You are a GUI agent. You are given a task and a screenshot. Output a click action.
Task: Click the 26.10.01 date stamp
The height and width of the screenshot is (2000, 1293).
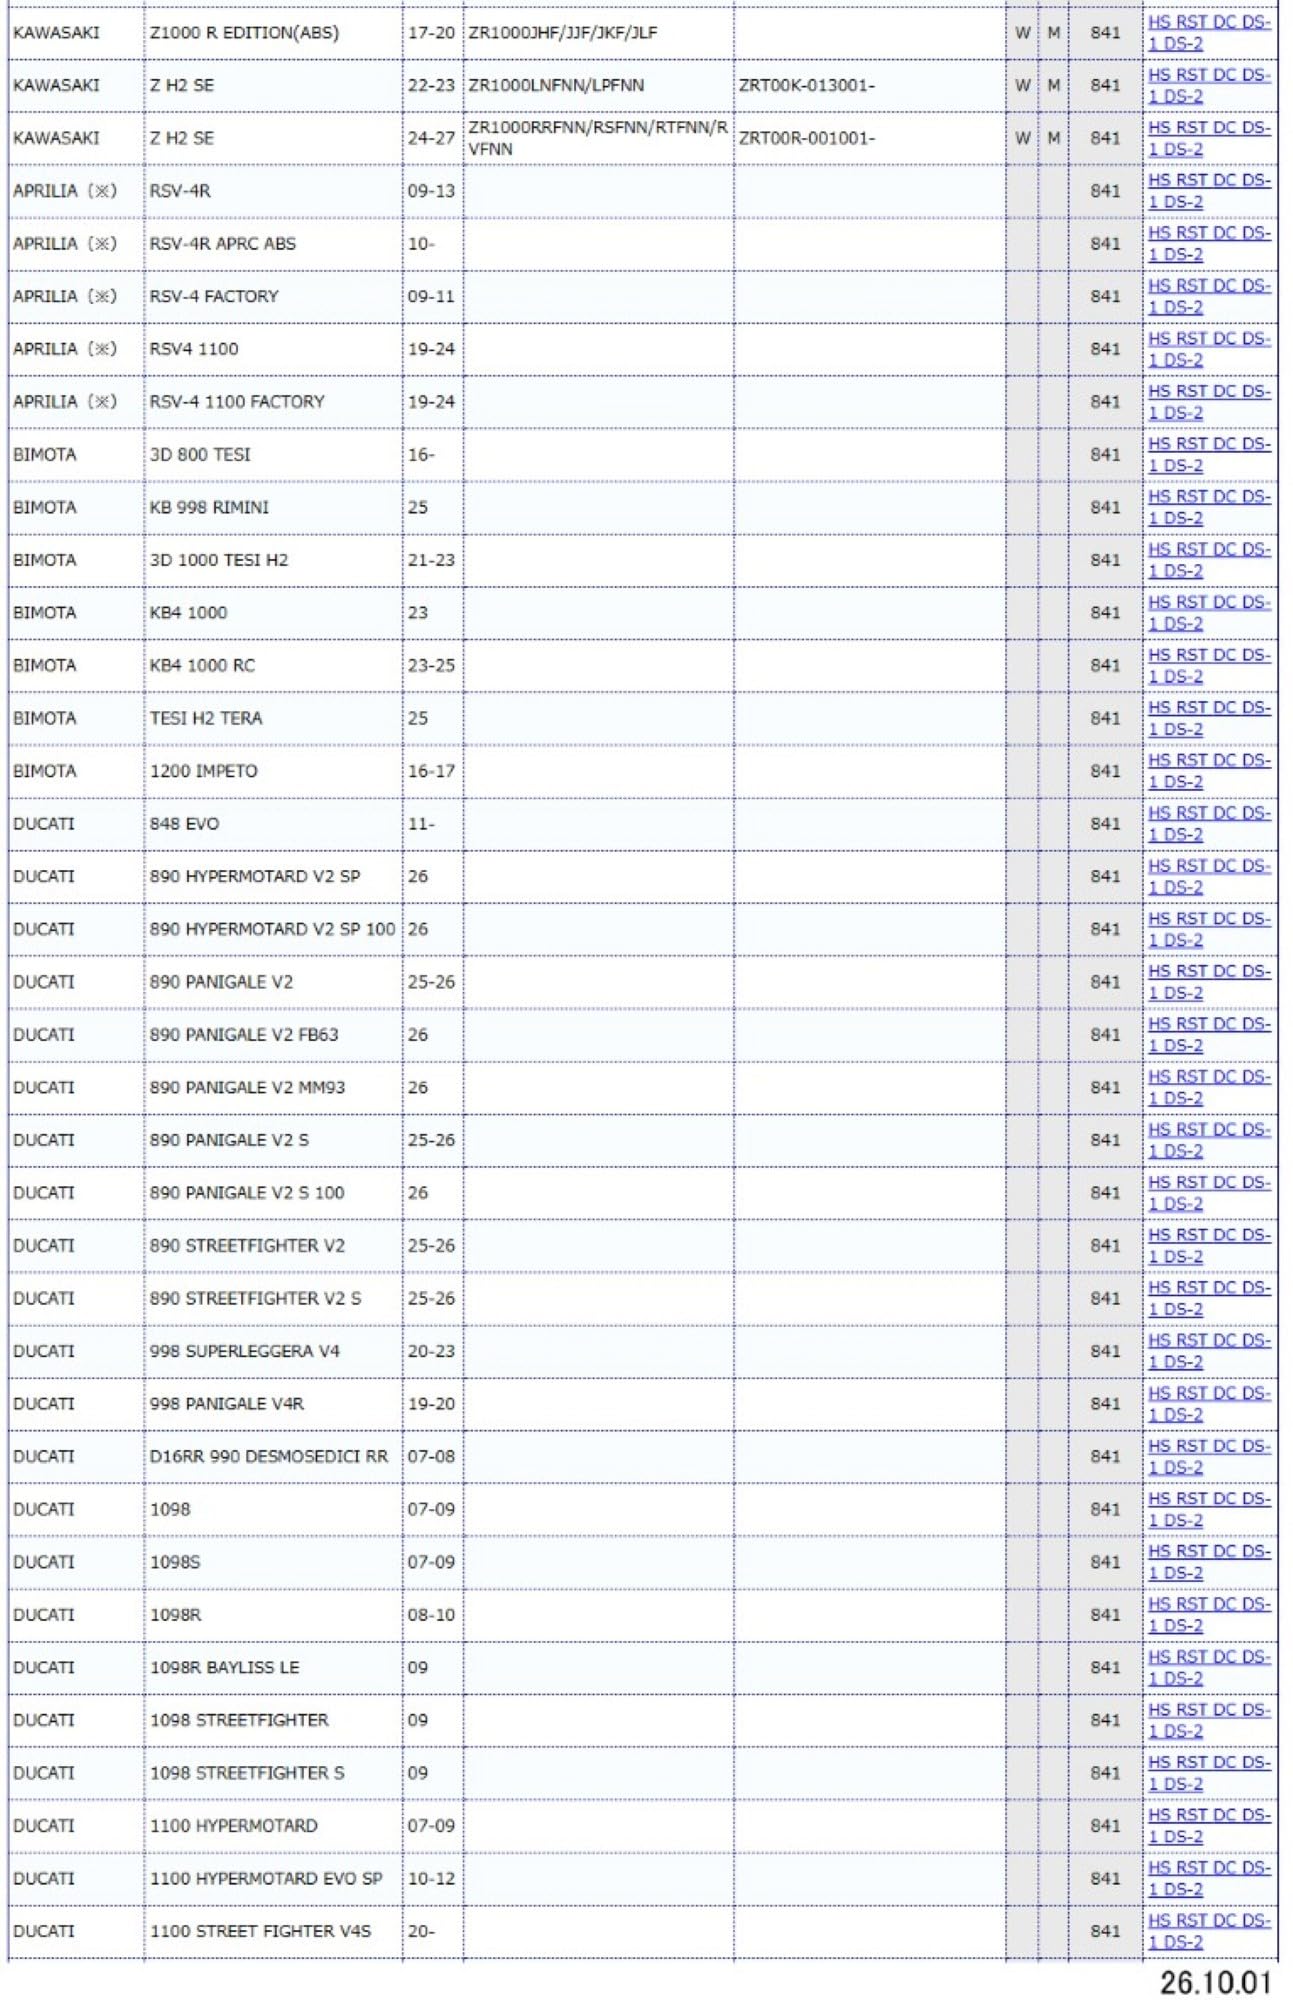(1215, 1982)
